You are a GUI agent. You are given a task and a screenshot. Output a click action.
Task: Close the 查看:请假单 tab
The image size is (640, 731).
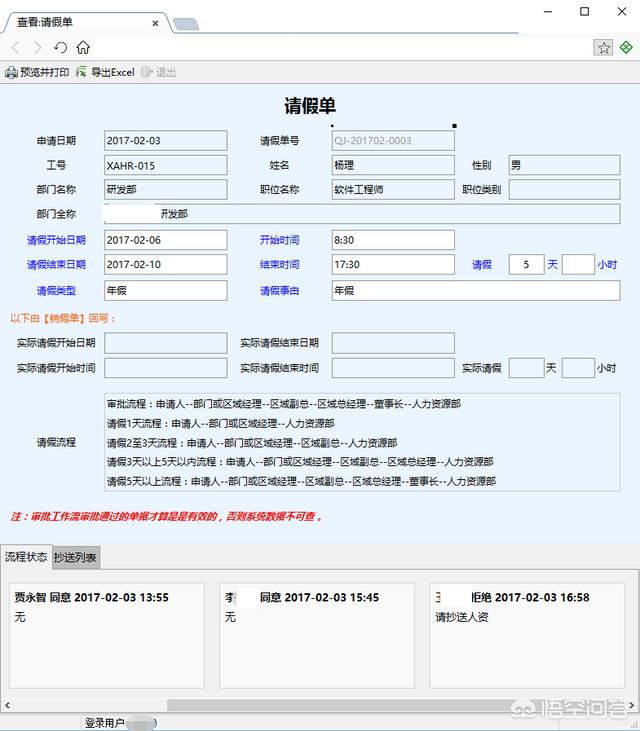coord(155,23)
